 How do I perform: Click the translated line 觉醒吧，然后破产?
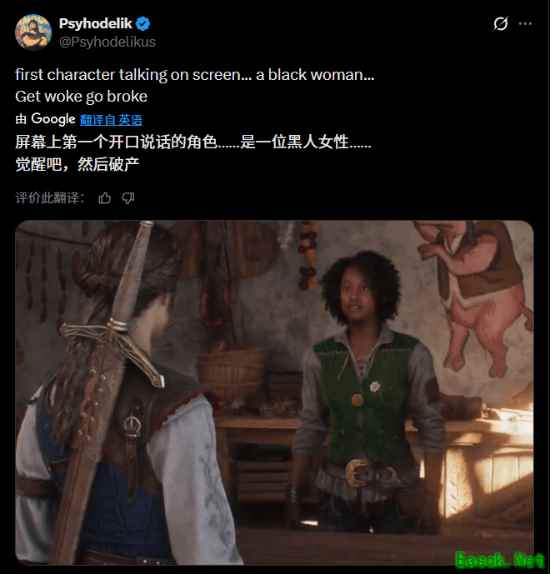coord(77,164)
